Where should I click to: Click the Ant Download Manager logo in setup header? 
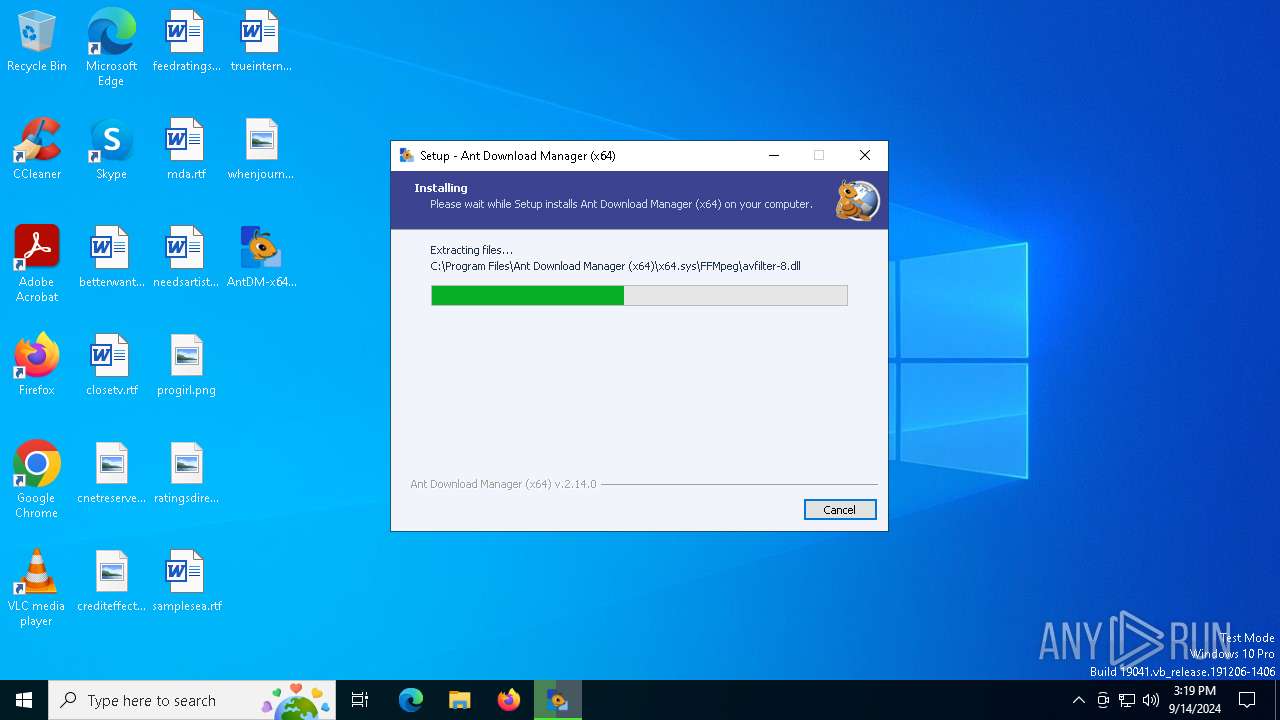click(857, 200)
